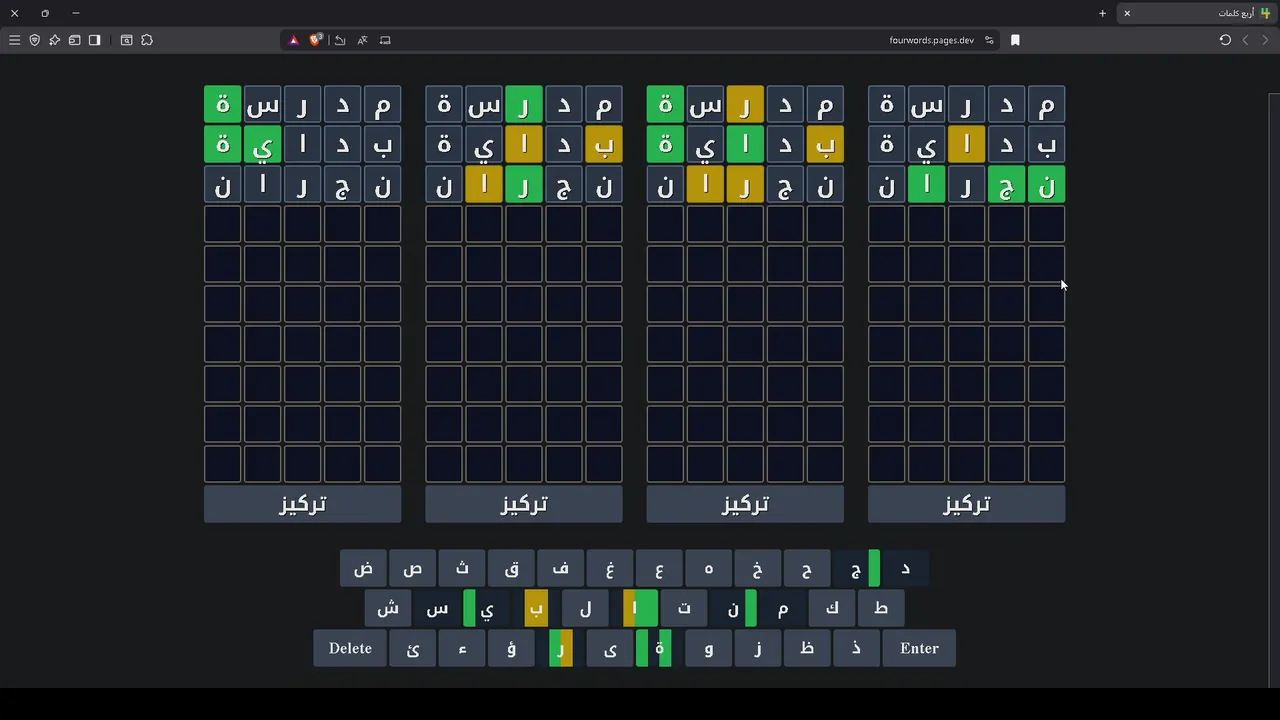Click the fourwords.pages.dev address bar

700,40
